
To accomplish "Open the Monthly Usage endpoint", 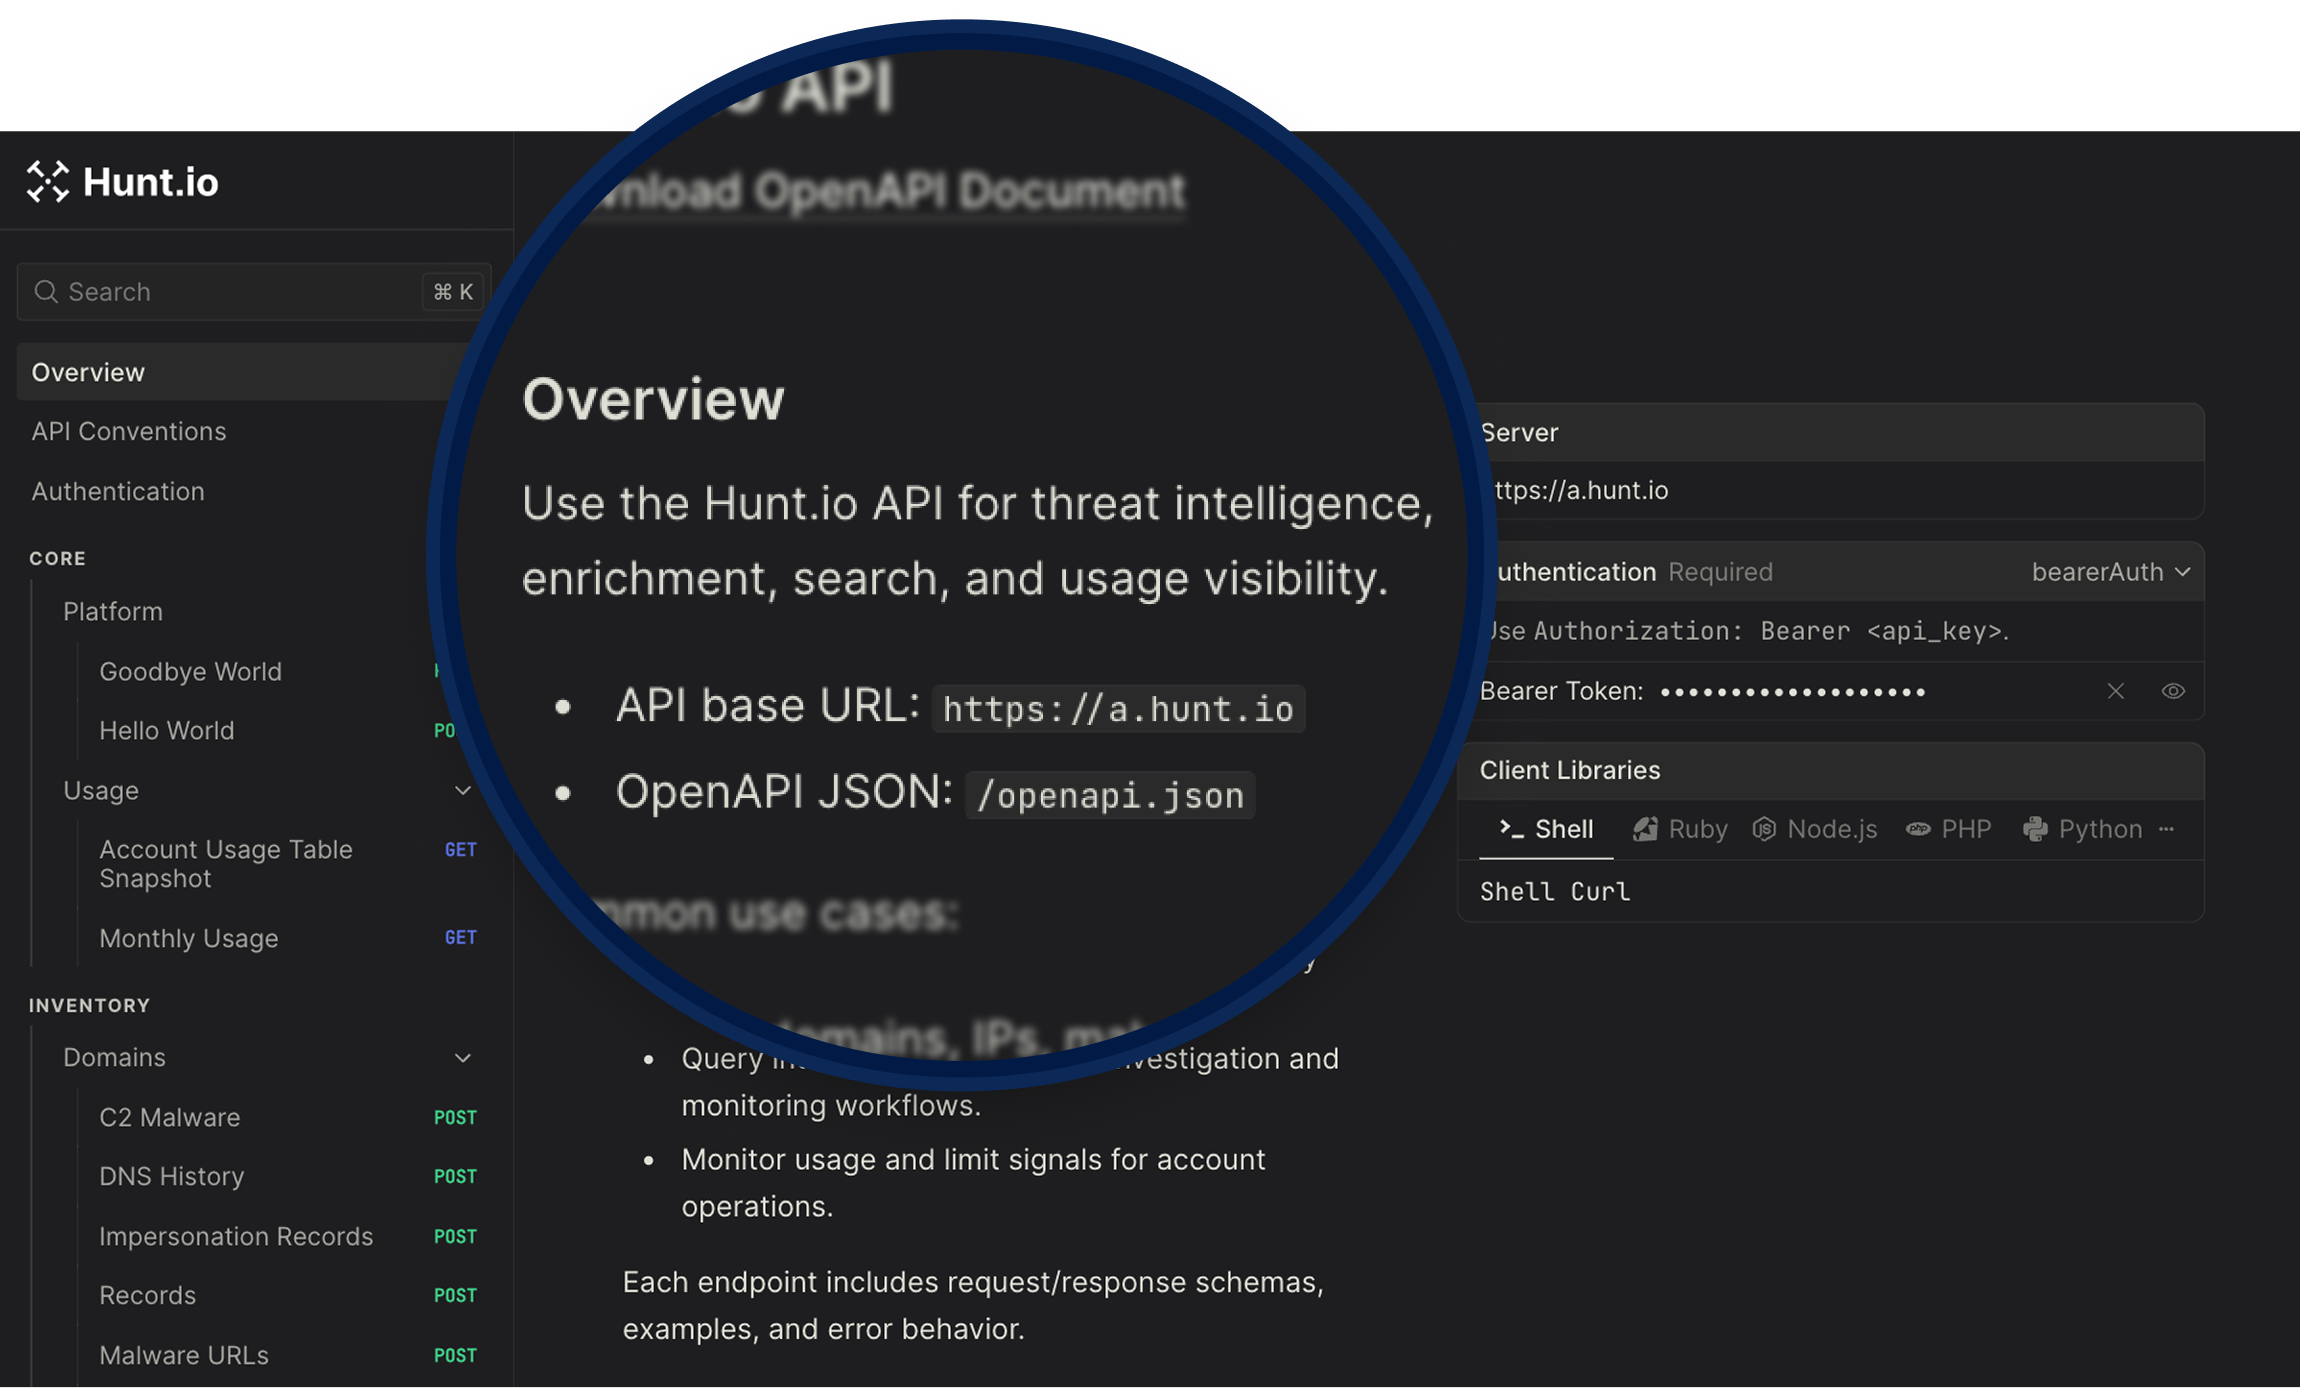I will (x=189, y=938).
